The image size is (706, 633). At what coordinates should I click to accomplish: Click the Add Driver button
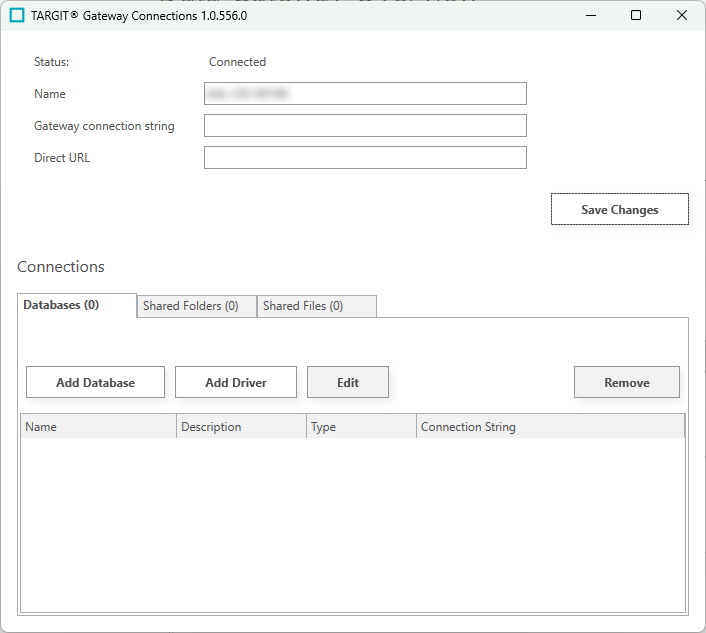click(x=236, y=382)
